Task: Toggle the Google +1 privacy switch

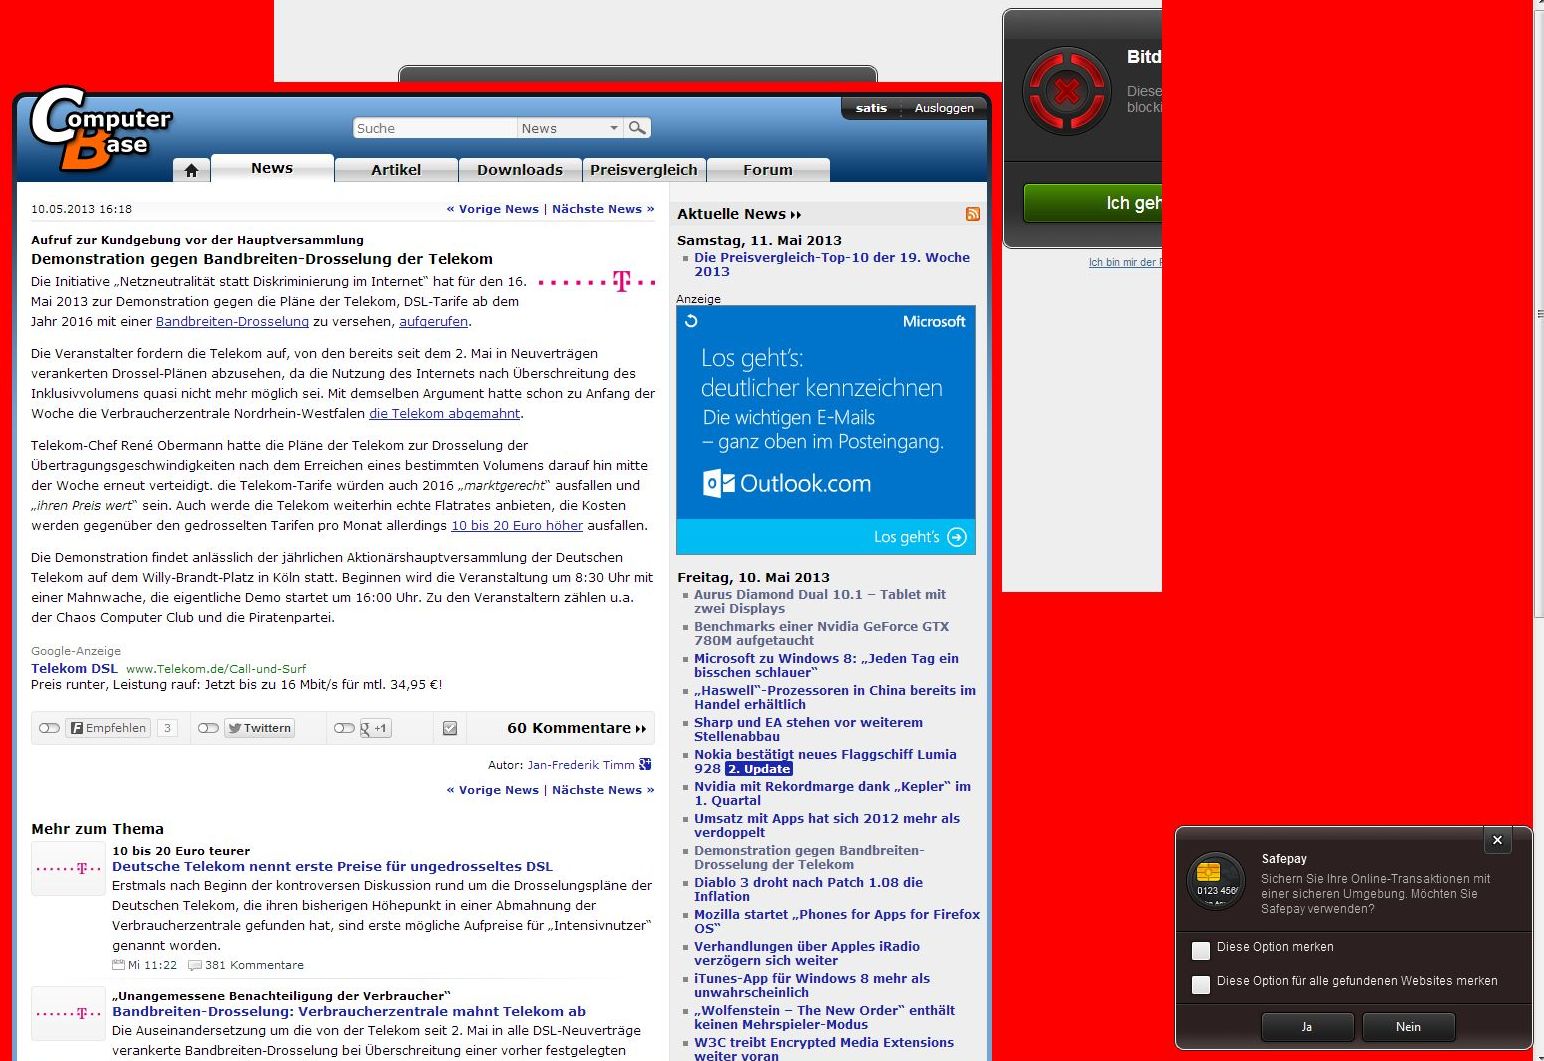Action: [x=344, y=728]
